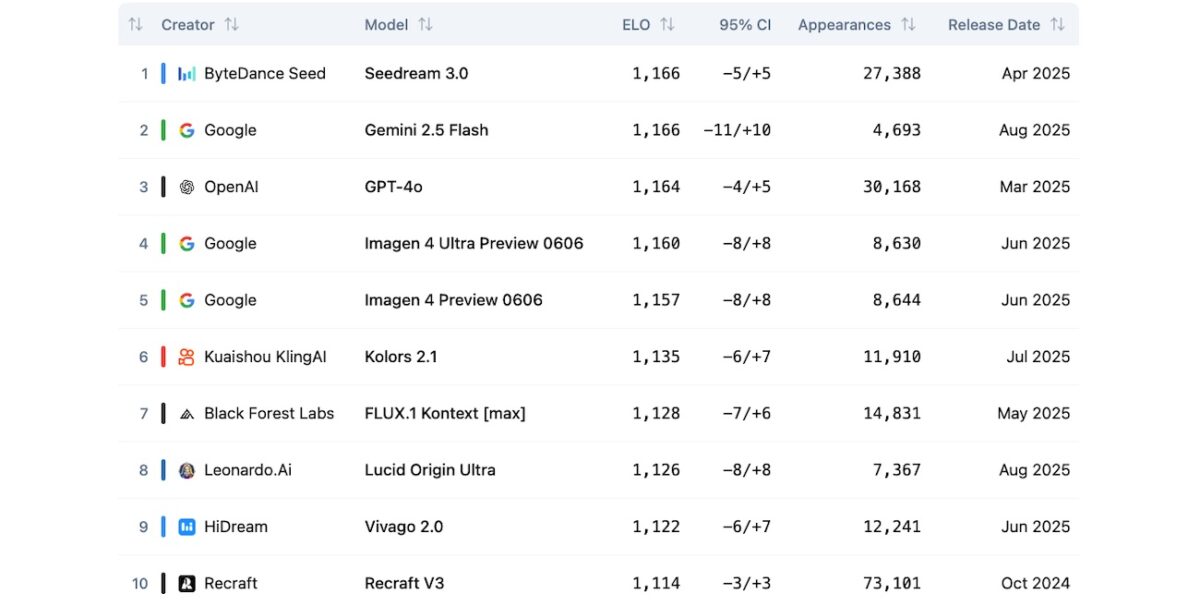
Task: Click the Google logo beside Gemini 2.5 Flash
Action: coord(187,130)
